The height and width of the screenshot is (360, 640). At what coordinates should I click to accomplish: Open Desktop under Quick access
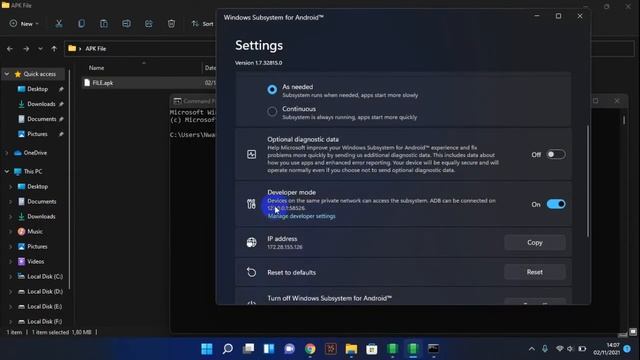(x=37, y=89)
